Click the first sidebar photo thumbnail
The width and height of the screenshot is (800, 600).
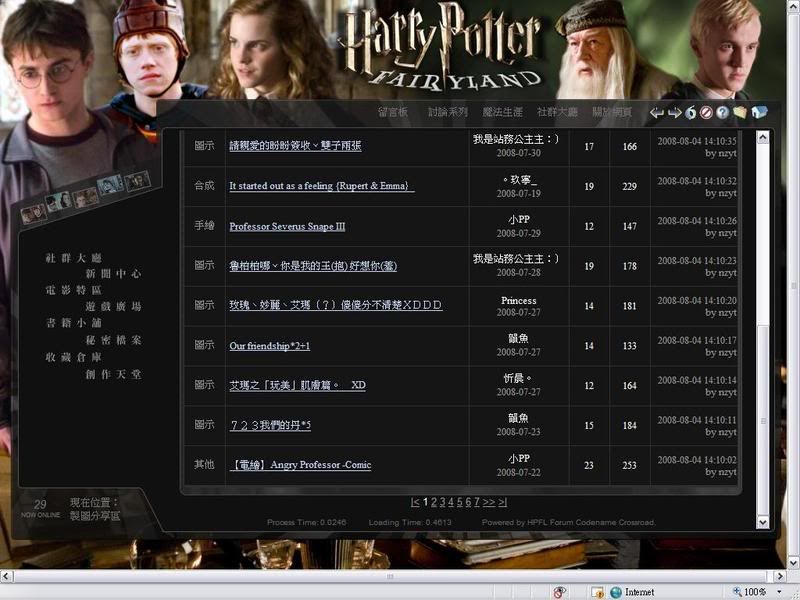click(x=33, y=213)
